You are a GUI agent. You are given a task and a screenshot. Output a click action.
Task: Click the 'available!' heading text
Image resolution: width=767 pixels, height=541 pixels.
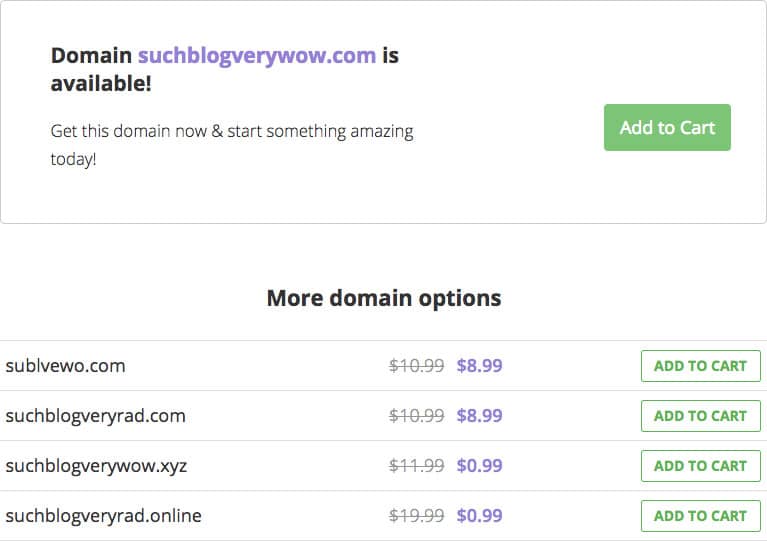tap(101, 83)
